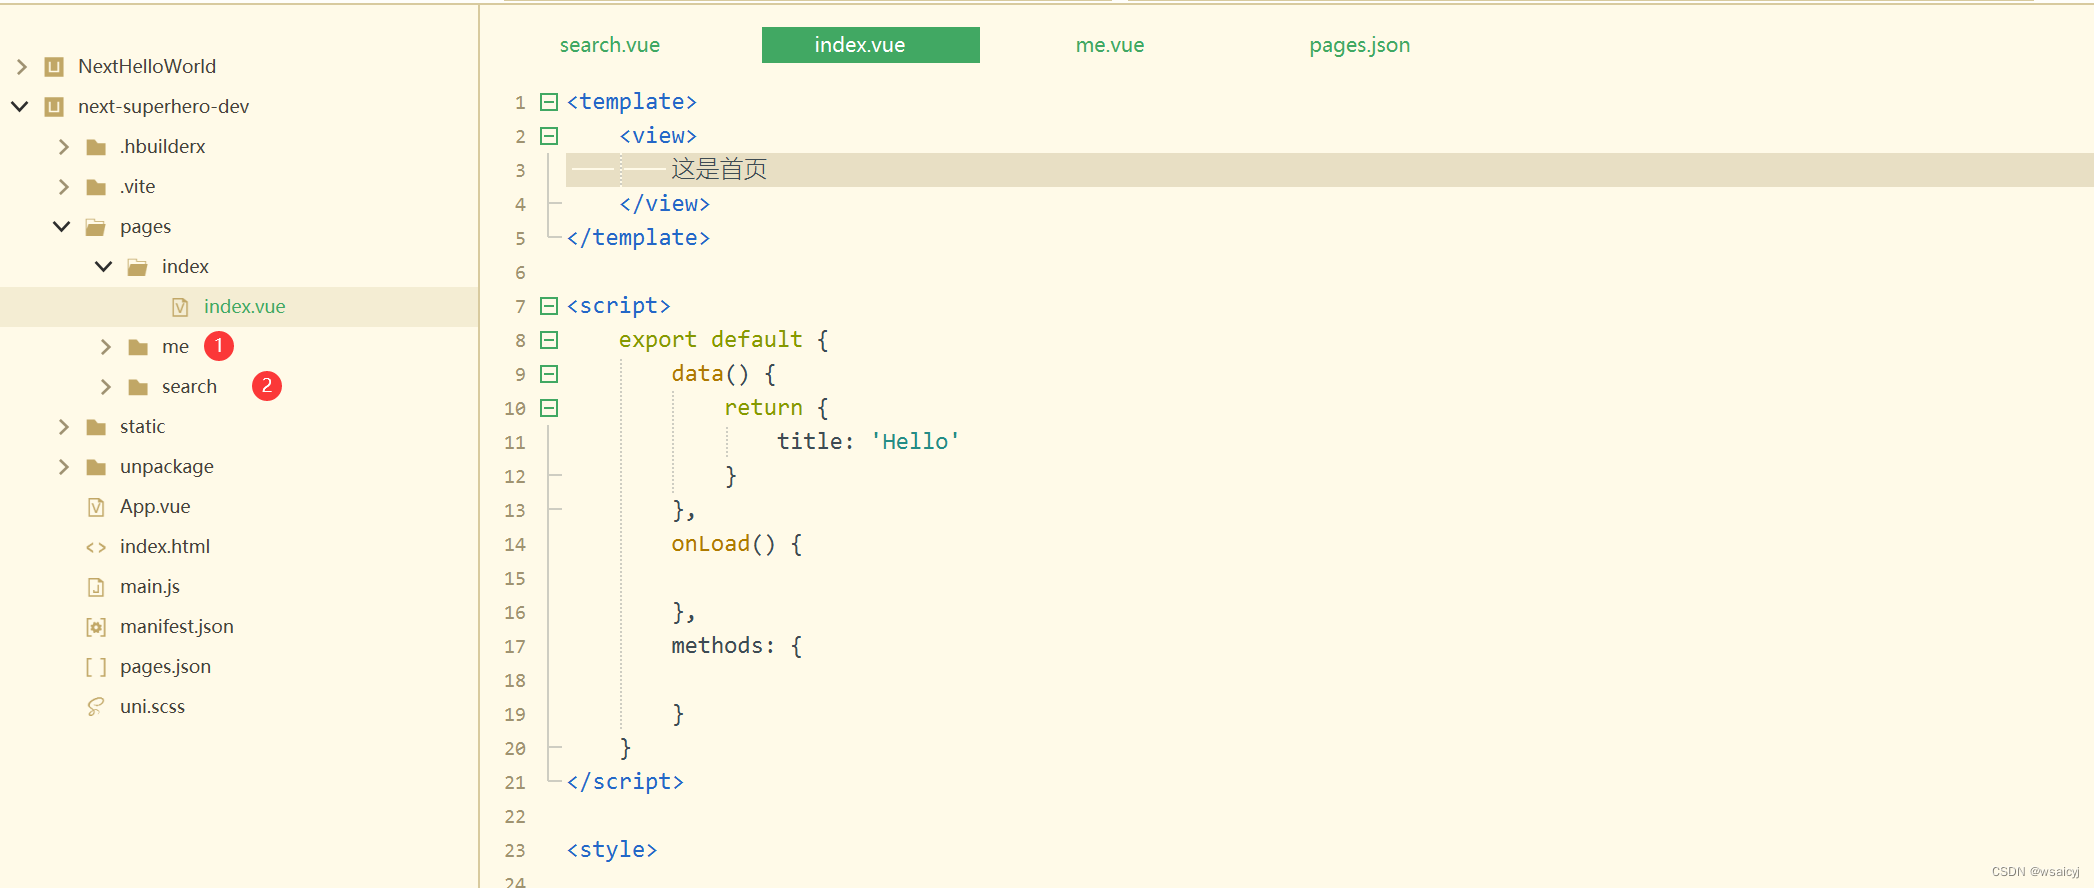
Task: Click the 'Hello' string on line 11
Action: (915, 442)
